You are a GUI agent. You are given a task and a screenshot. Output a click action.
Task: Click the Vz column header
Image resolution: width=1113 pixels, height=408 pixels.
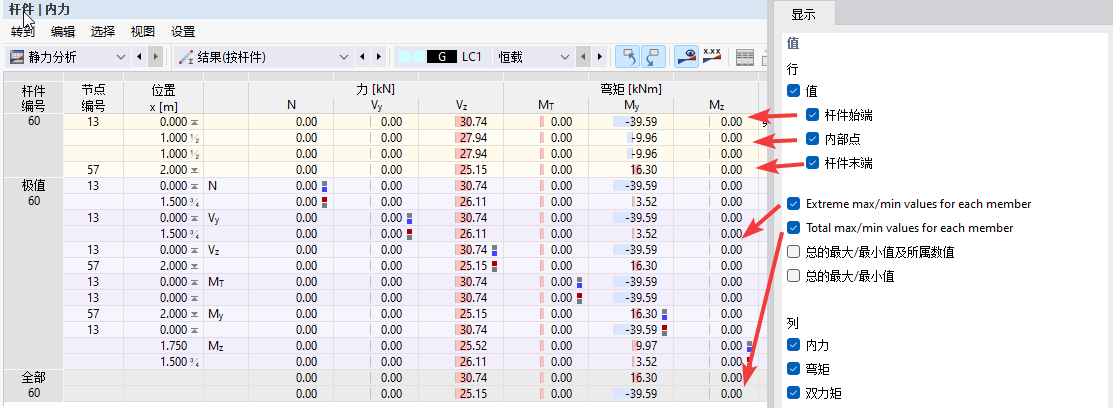(461, 106)
